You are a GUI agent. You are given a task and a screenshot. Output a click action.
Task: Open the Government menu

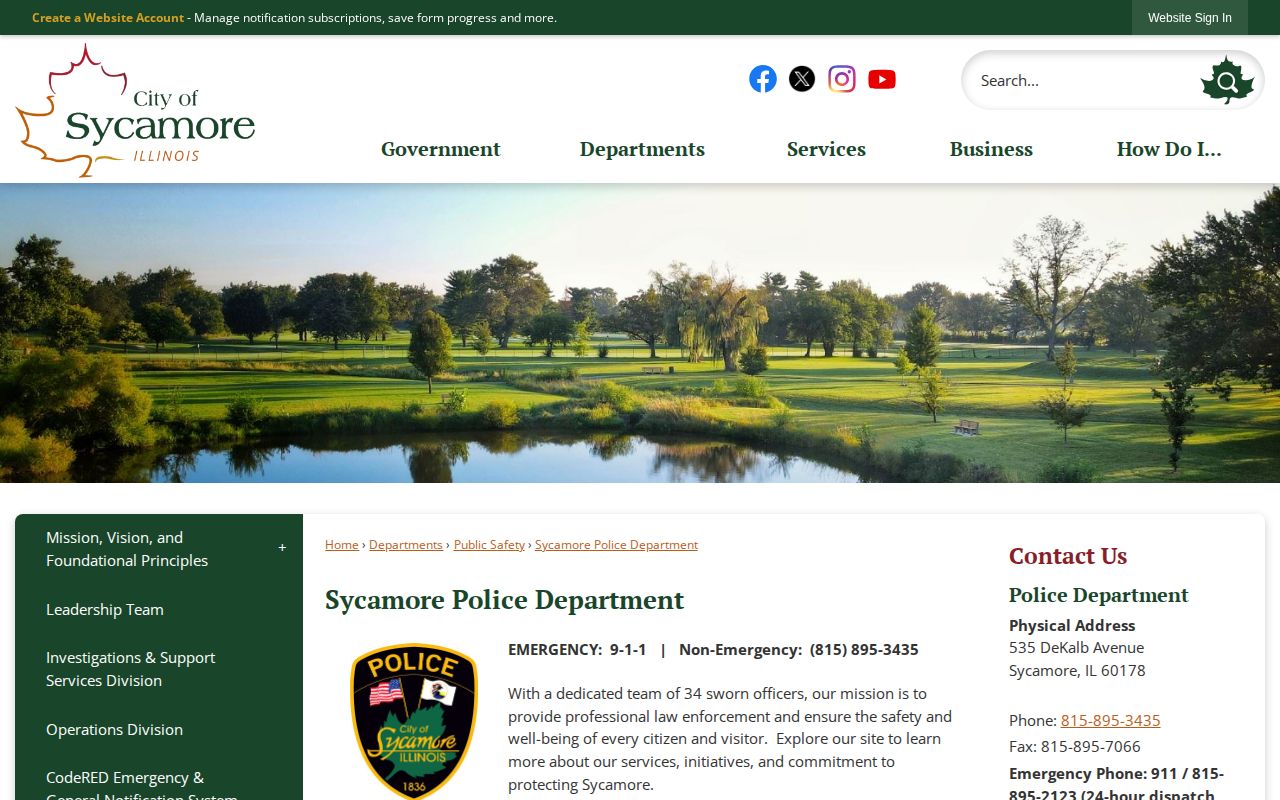[440, 149]
